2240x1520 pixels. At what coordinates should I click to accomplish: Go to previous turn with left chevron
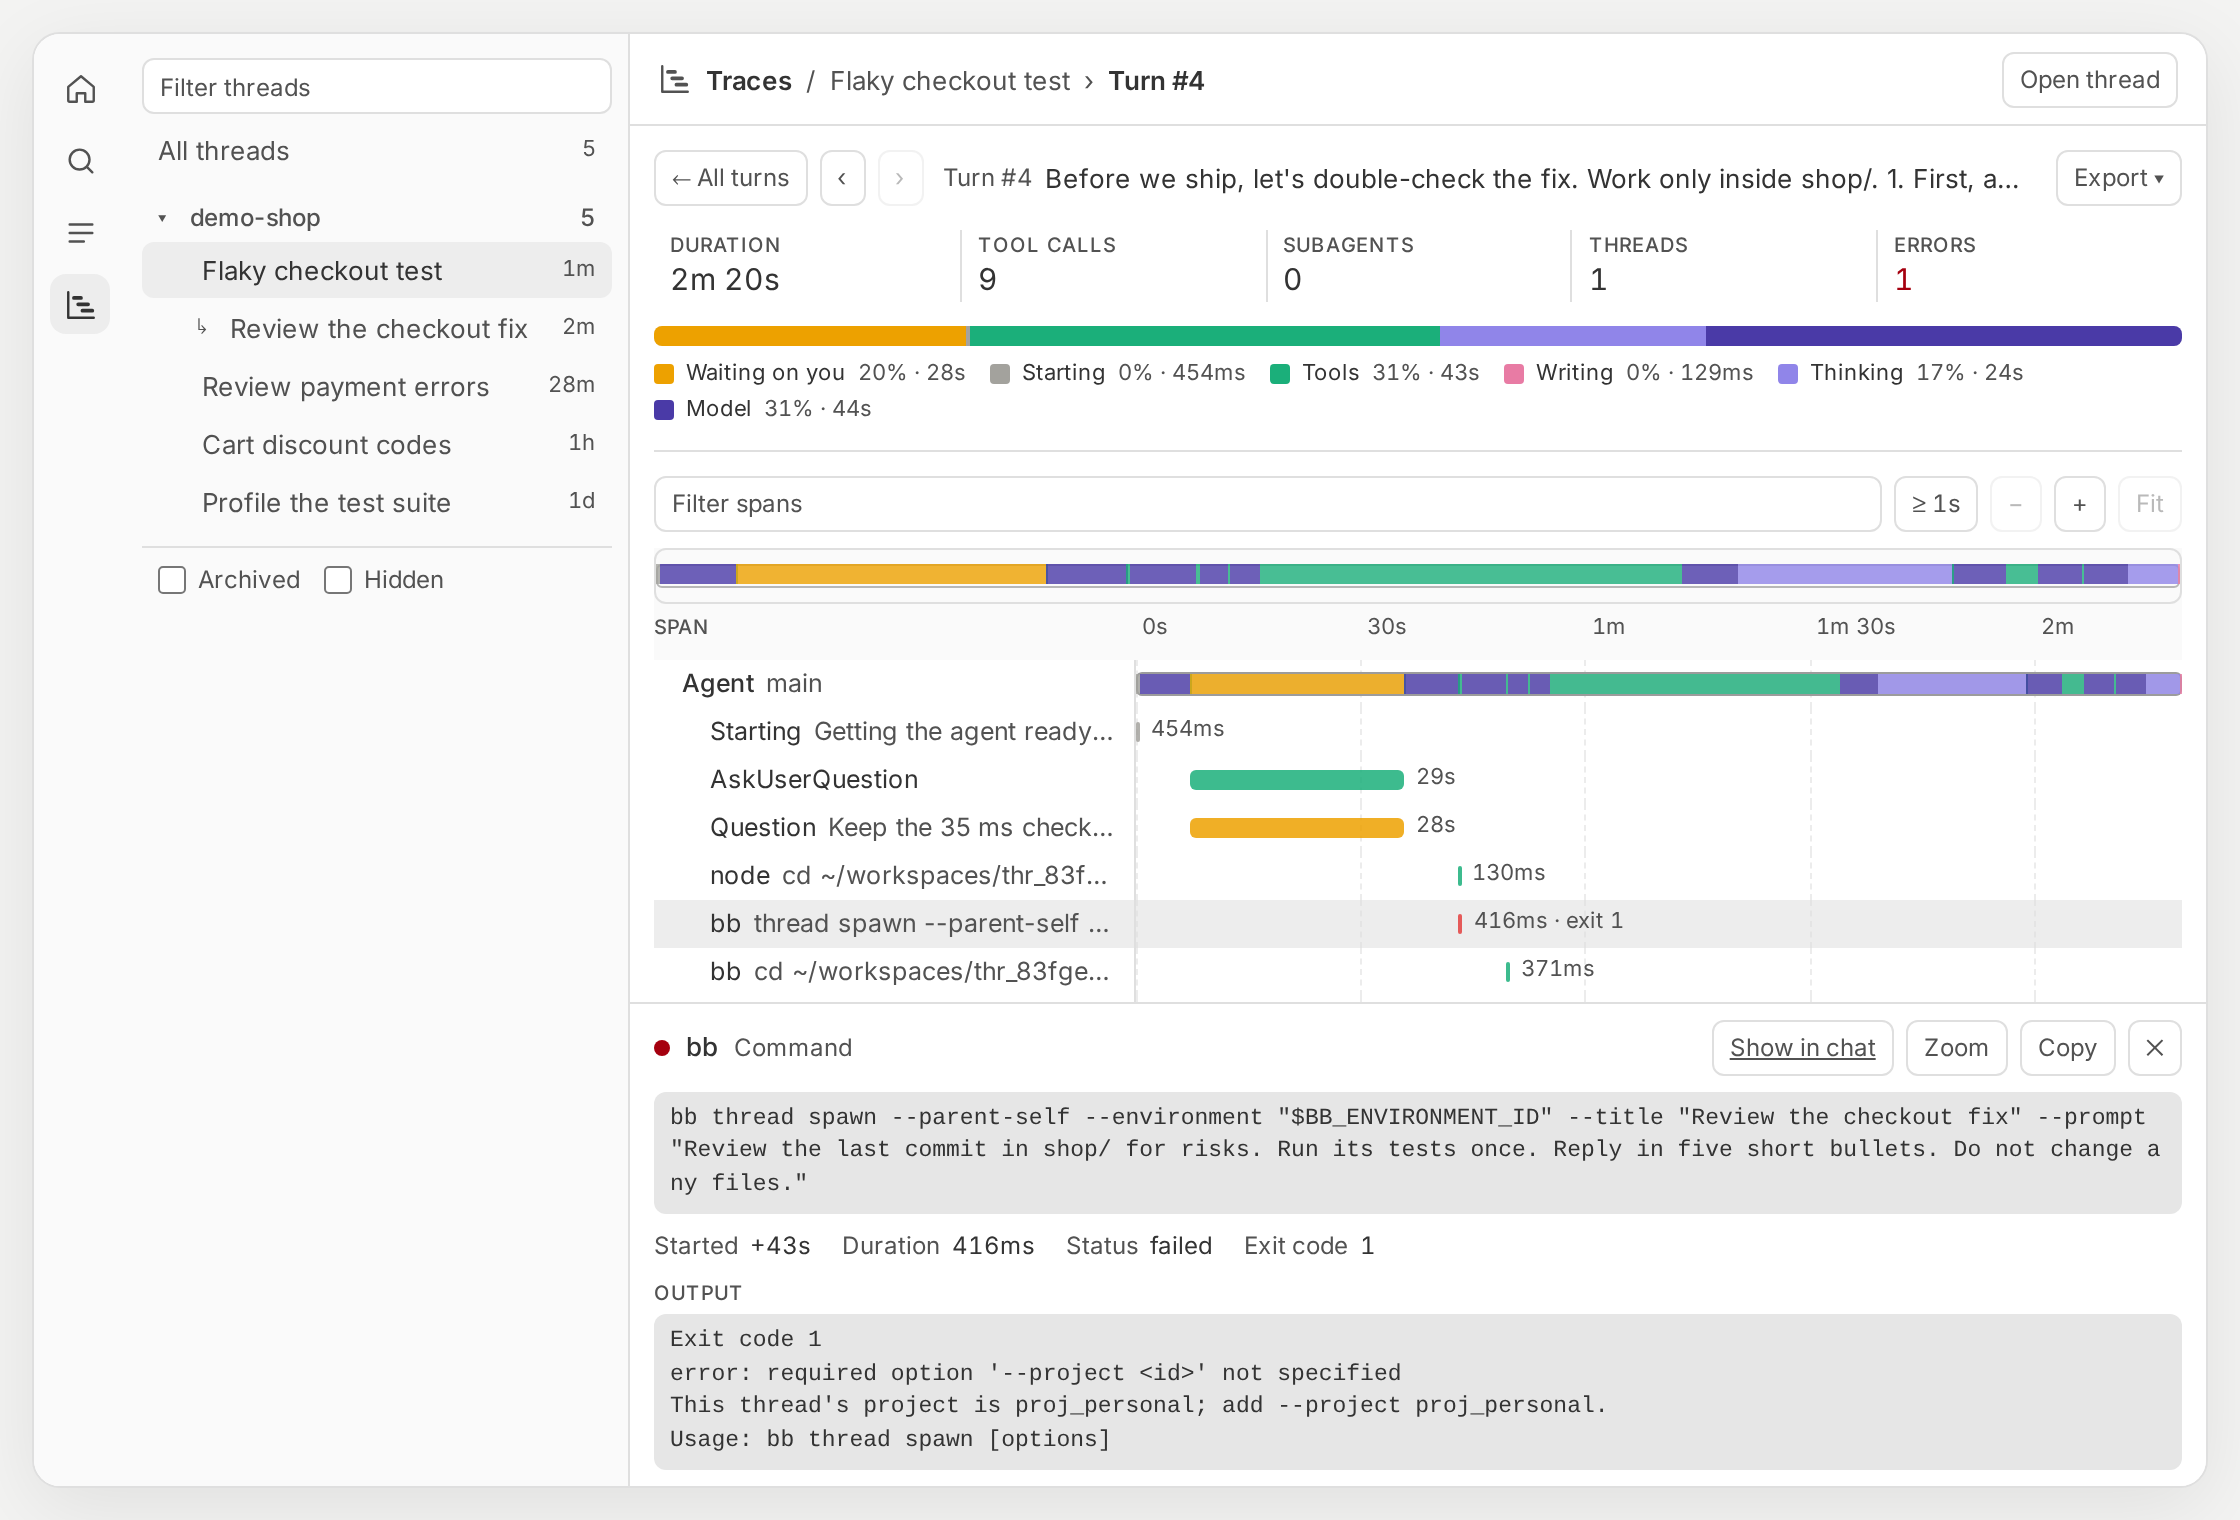tap(842, 178)
